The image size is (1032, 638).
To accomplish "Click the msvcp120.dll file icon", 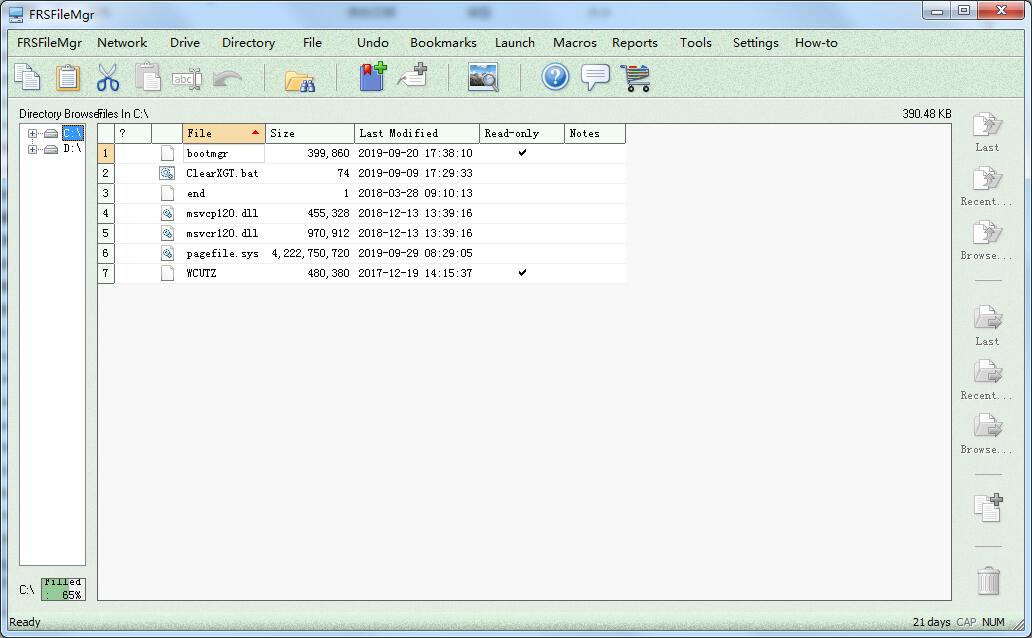I will tap(167, 213).
